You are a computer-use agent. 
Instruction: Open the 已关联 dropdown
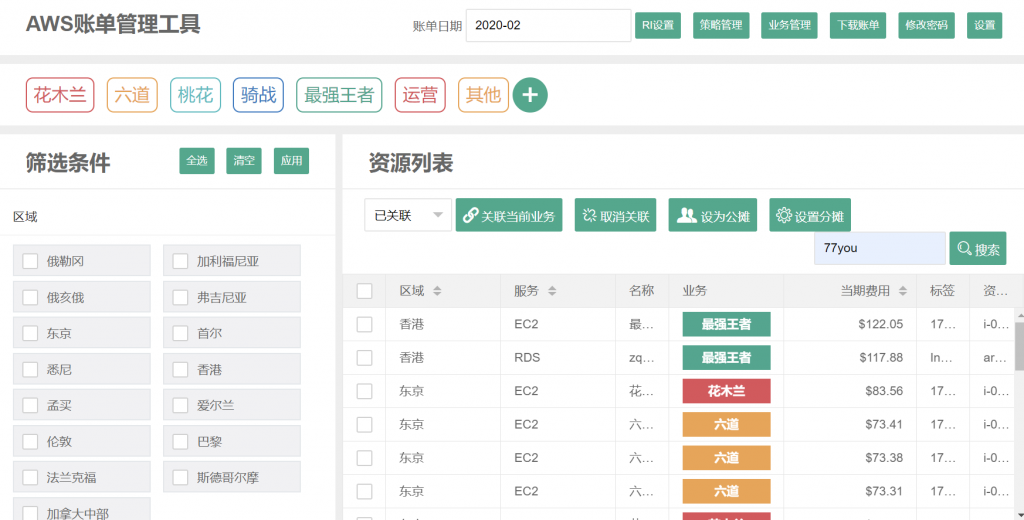pyautogui.click(x=408, y=215)
